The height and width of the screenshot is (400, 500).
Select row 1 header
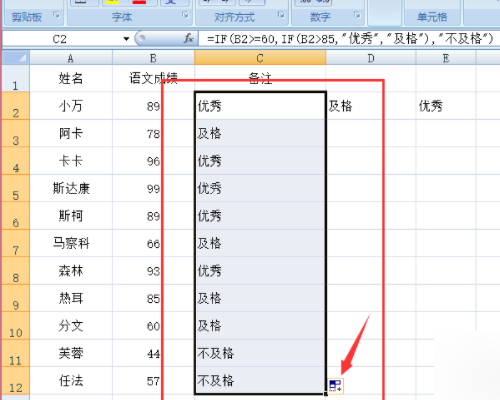[16, 78]
